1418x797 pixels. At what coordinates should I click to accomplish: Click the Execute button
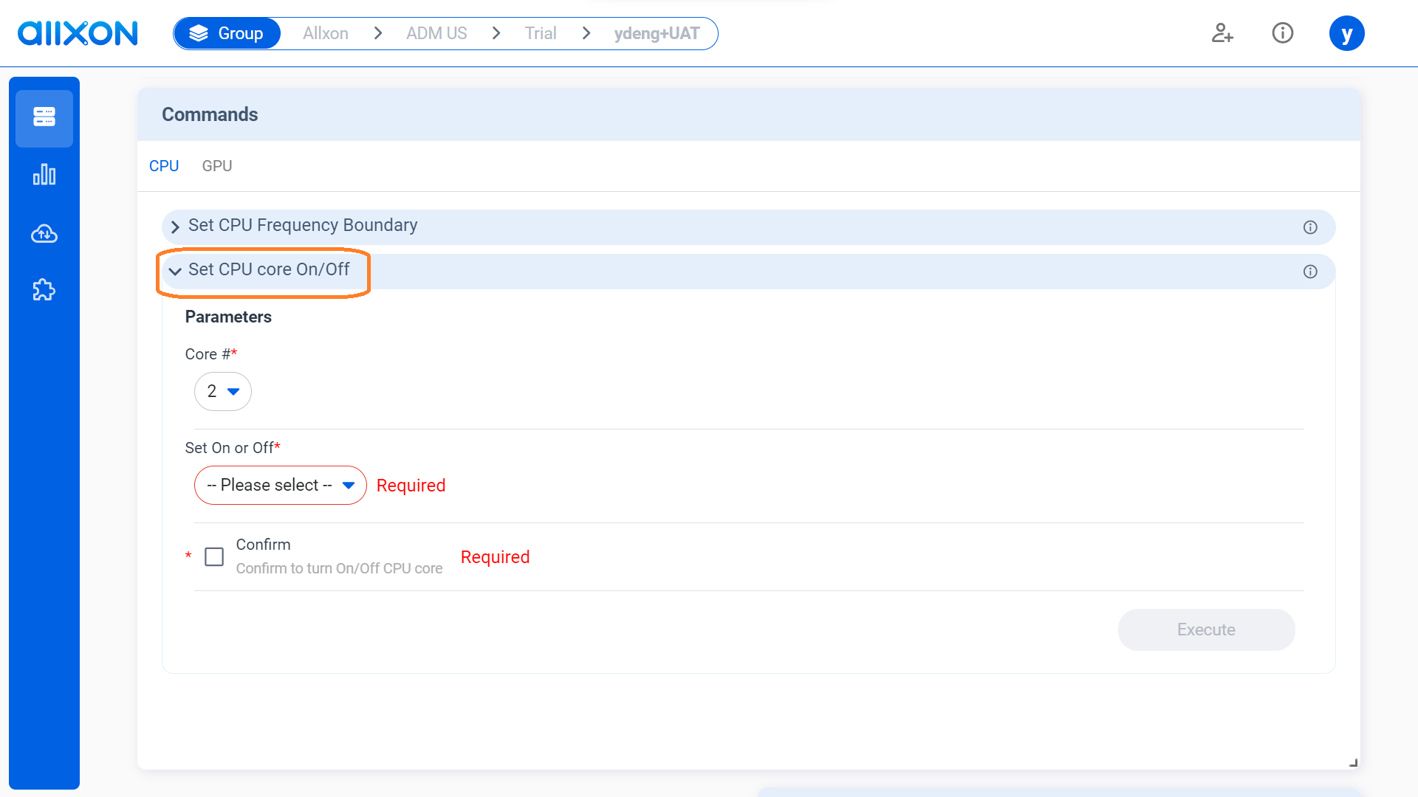coord(1206,629)
